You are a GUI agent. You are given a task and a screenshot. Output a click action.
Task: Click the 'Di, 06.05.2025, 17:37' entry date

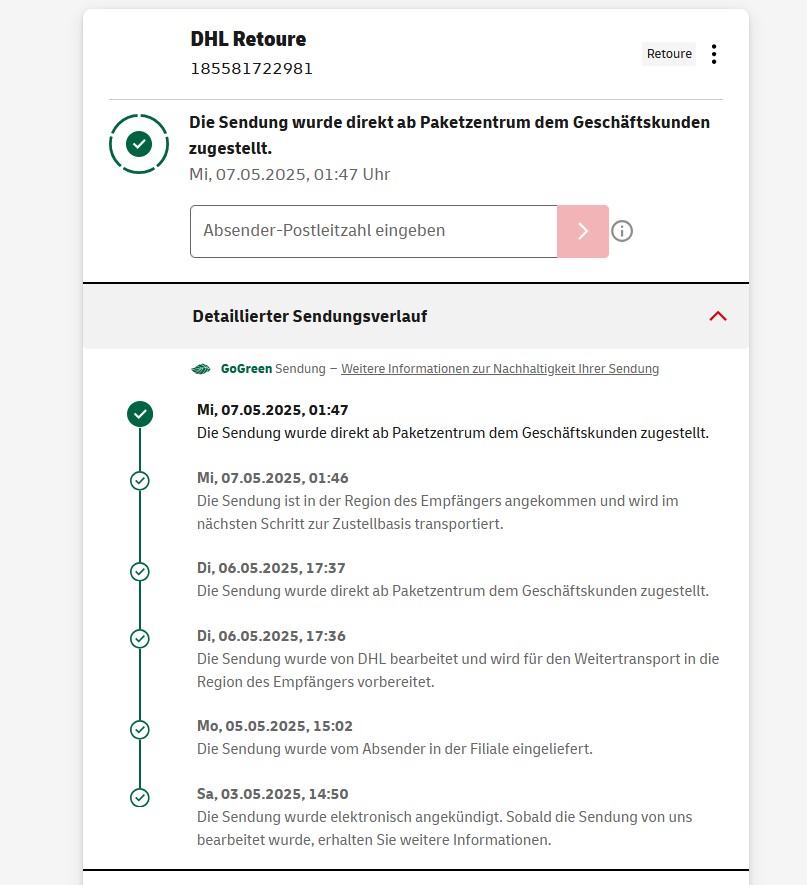point(271,568)
